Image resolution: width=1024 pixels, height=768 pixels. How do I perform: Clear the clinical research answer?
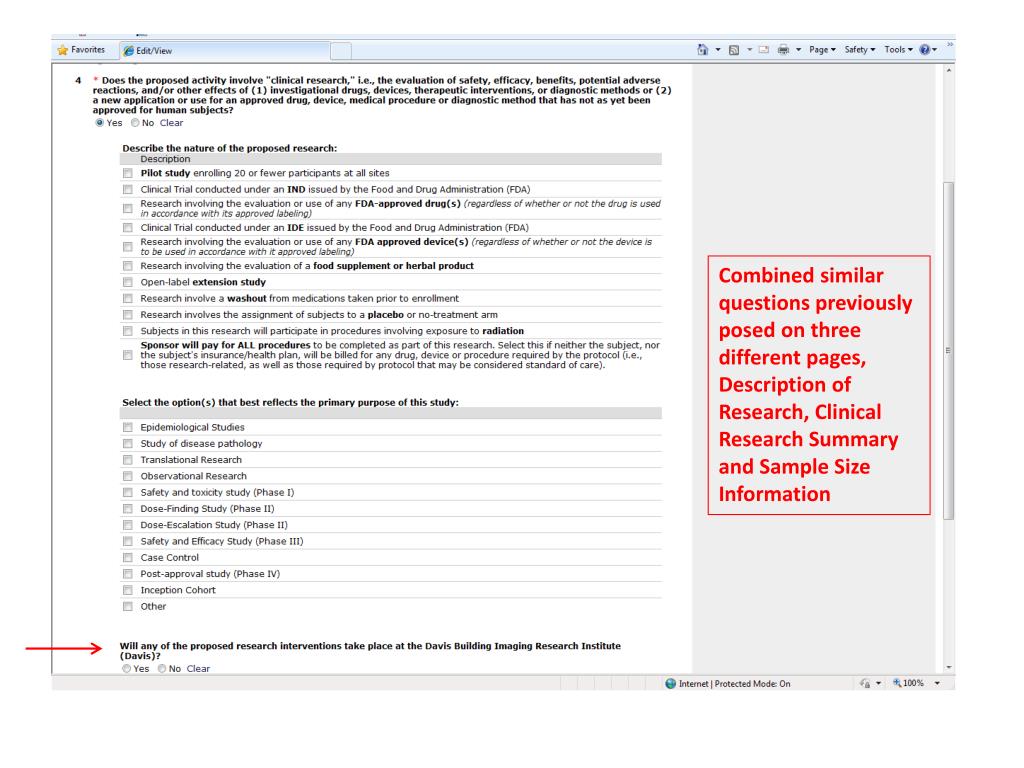[172, 123]
